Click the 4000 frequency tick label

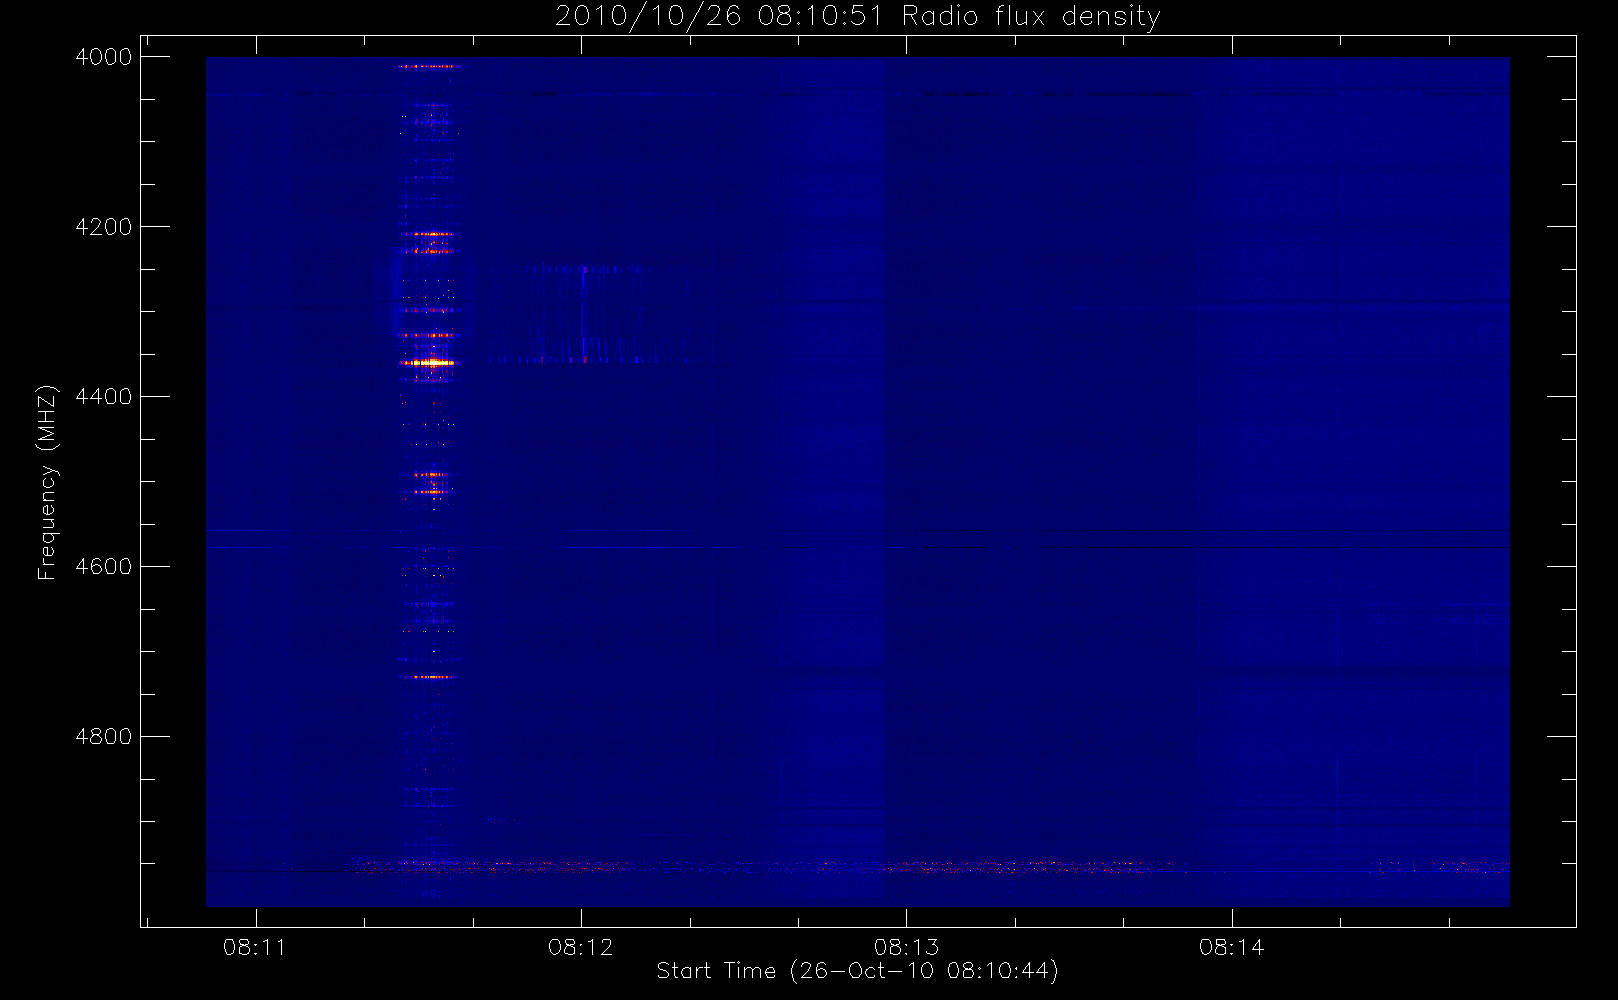(x=104, y=57)
